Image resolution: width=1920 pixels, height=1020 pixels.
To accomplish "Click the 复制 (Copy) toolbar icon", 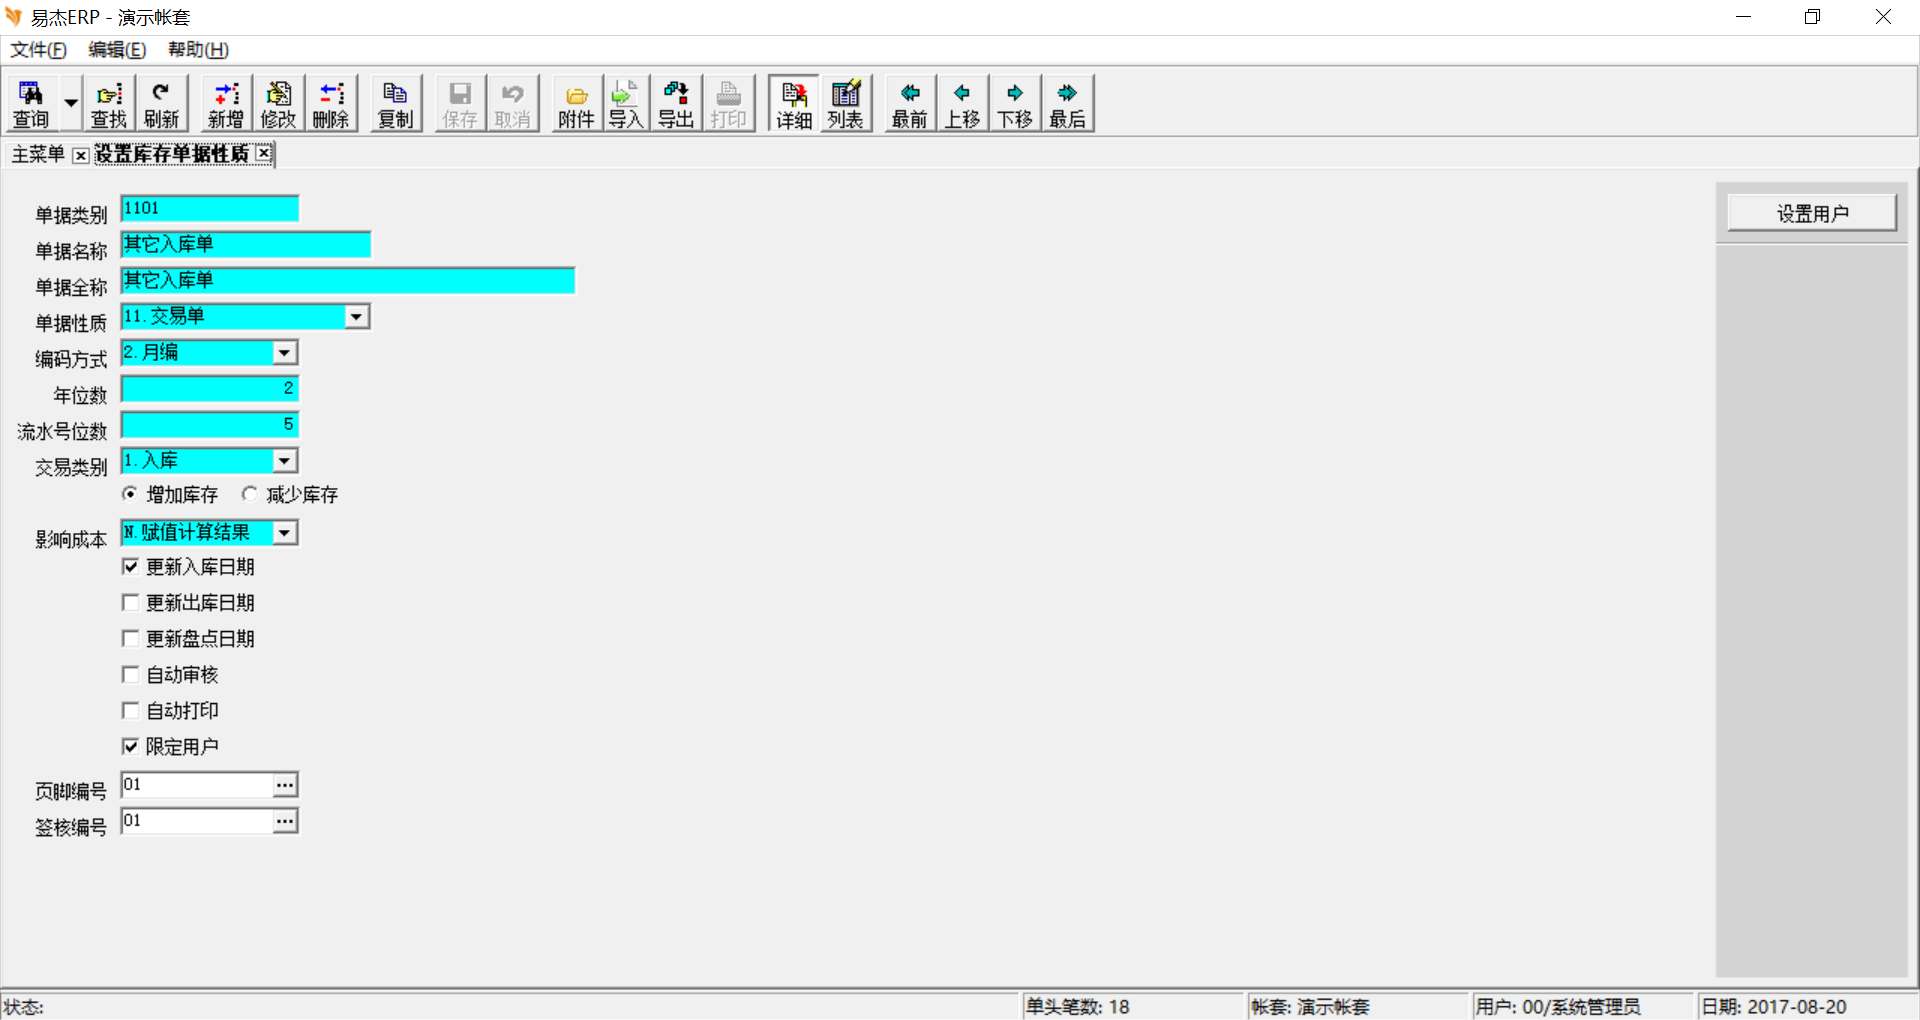I will (x=395, y=103).
